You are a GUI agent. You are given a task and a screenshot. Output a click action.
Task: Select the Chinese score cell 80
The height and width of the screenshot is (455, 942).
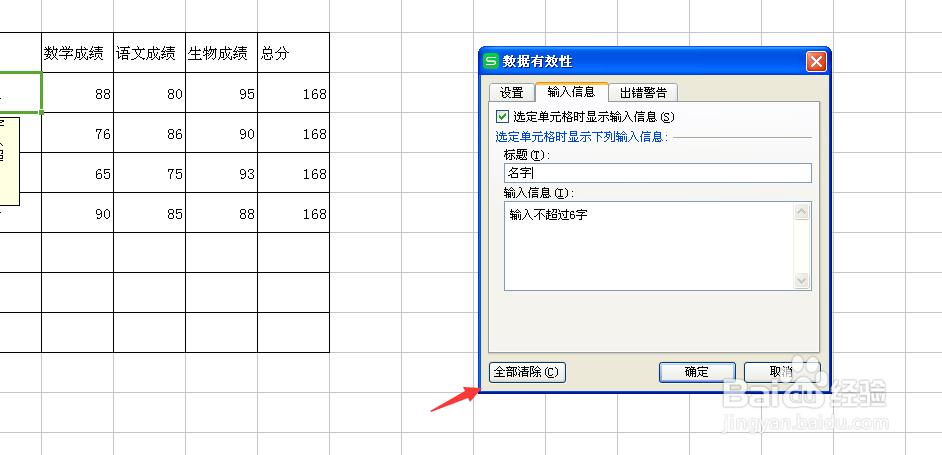coord(150,93)
